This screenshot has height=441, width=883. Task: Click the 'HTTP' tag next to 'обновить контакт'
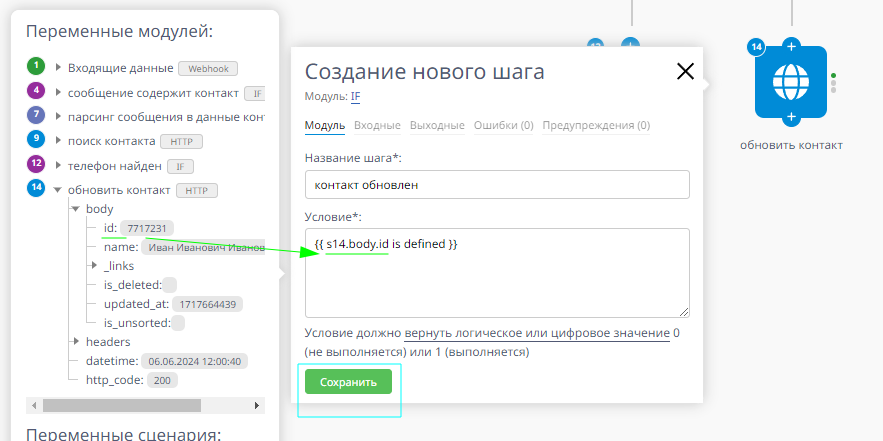pos(197,190)
